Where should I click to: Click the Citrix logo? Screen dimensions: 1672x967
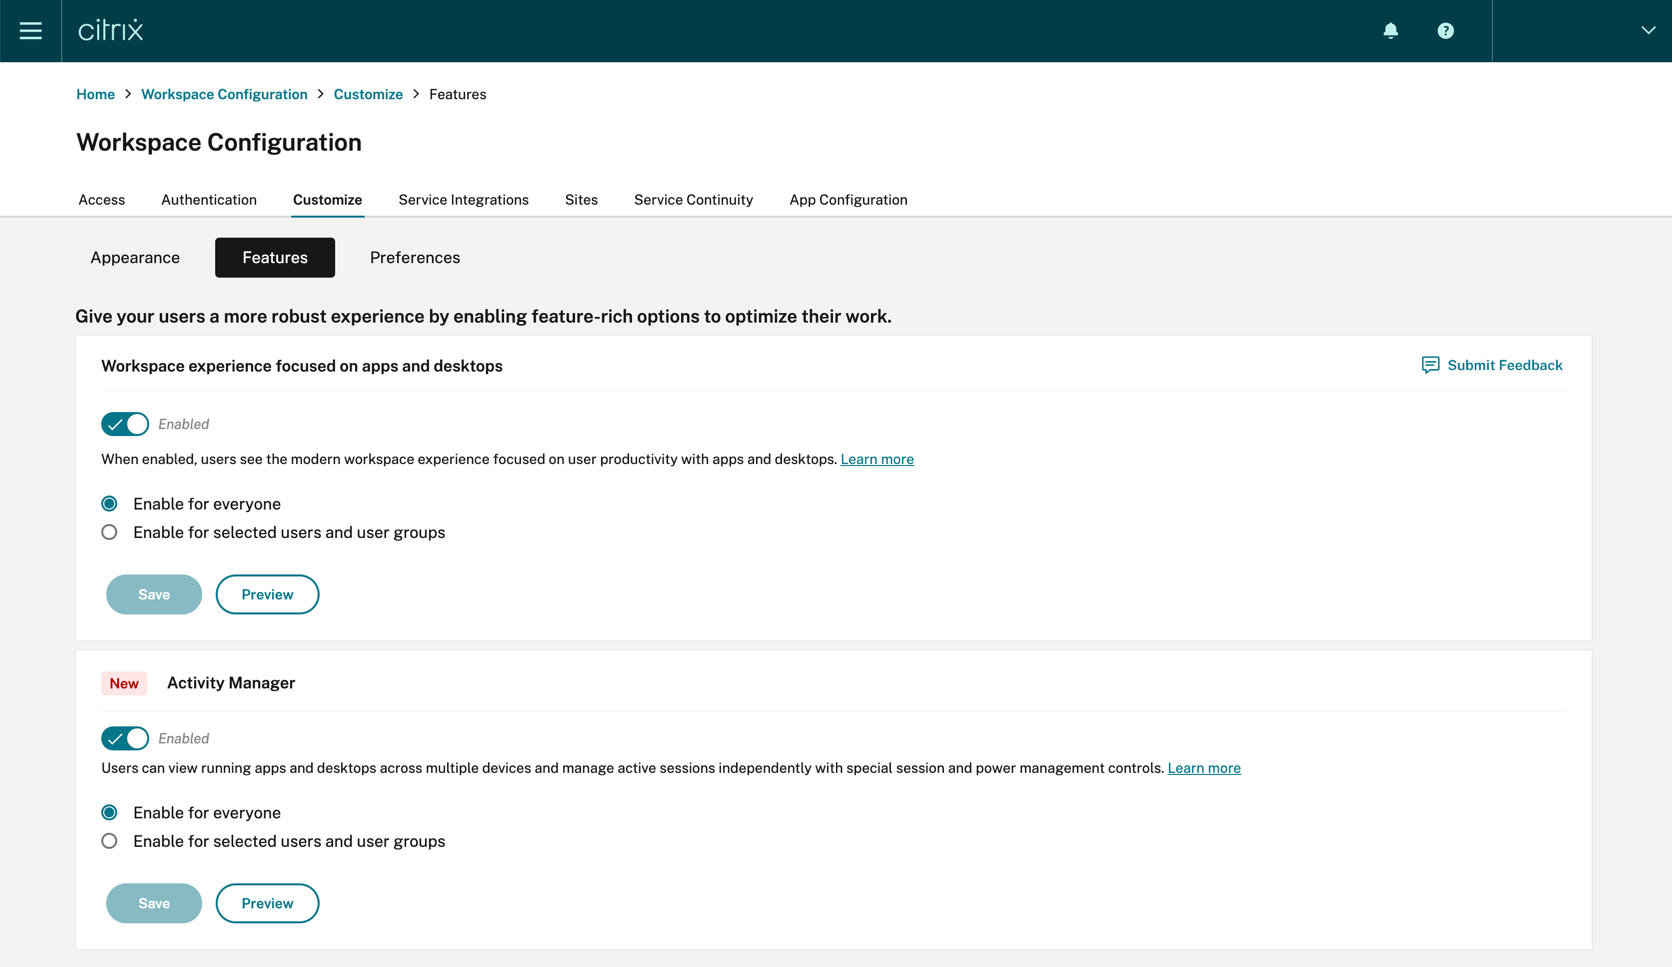tap(111, 30)
